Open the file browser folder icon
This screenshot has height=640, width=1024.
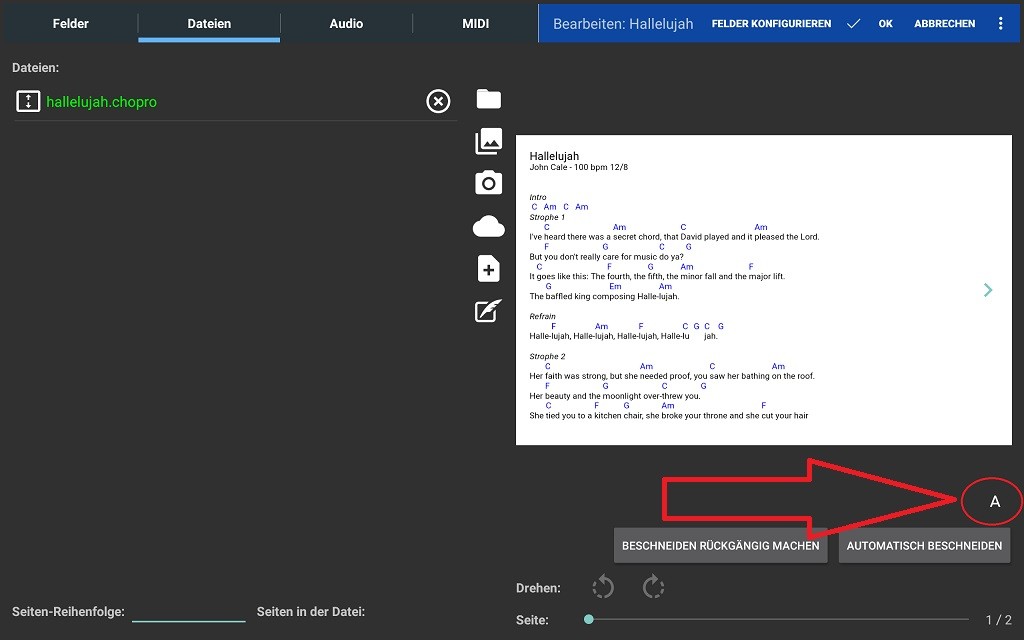(x=488, y=99)
